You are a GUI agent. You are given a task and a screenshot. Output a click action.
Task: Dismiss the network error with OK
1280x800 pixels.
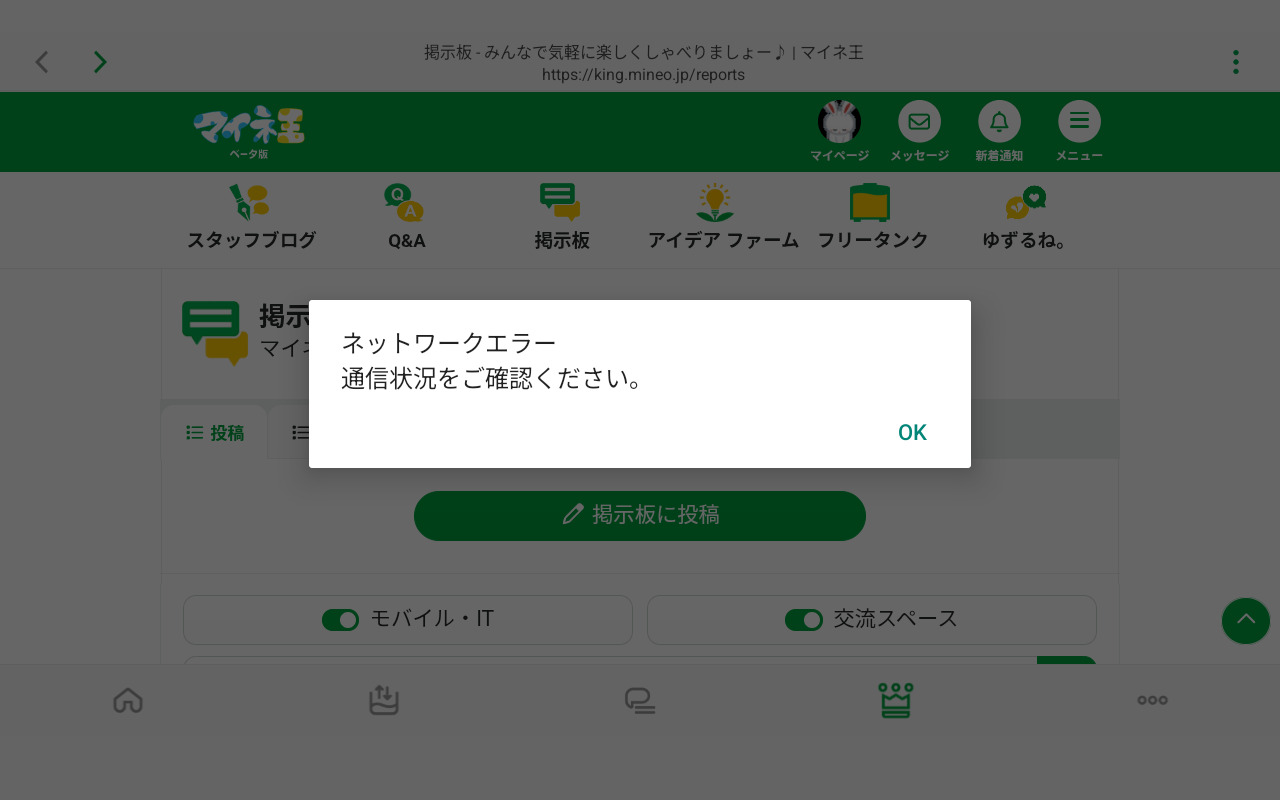[912, 432]
